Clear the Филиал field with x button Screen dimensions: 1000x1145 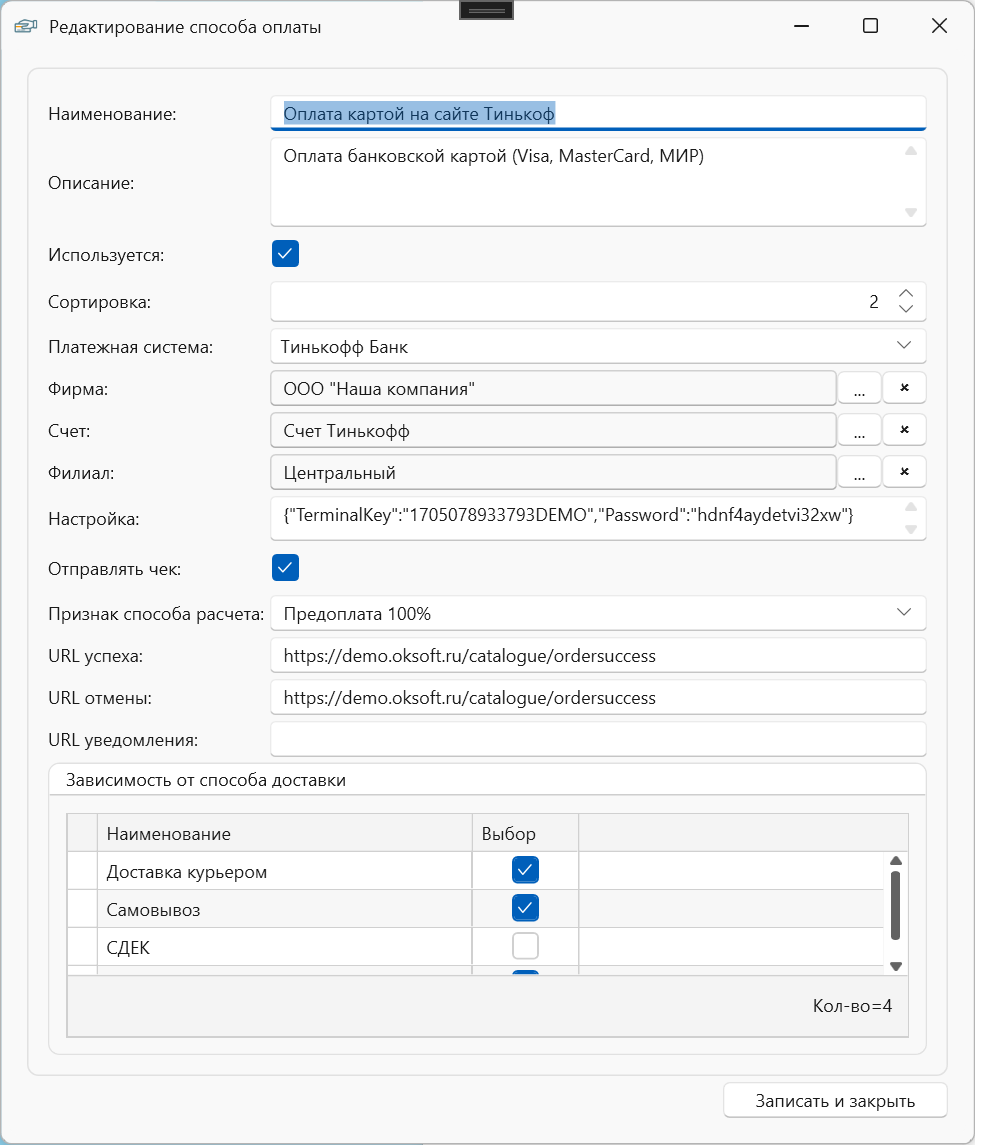(x=904, y=472)
